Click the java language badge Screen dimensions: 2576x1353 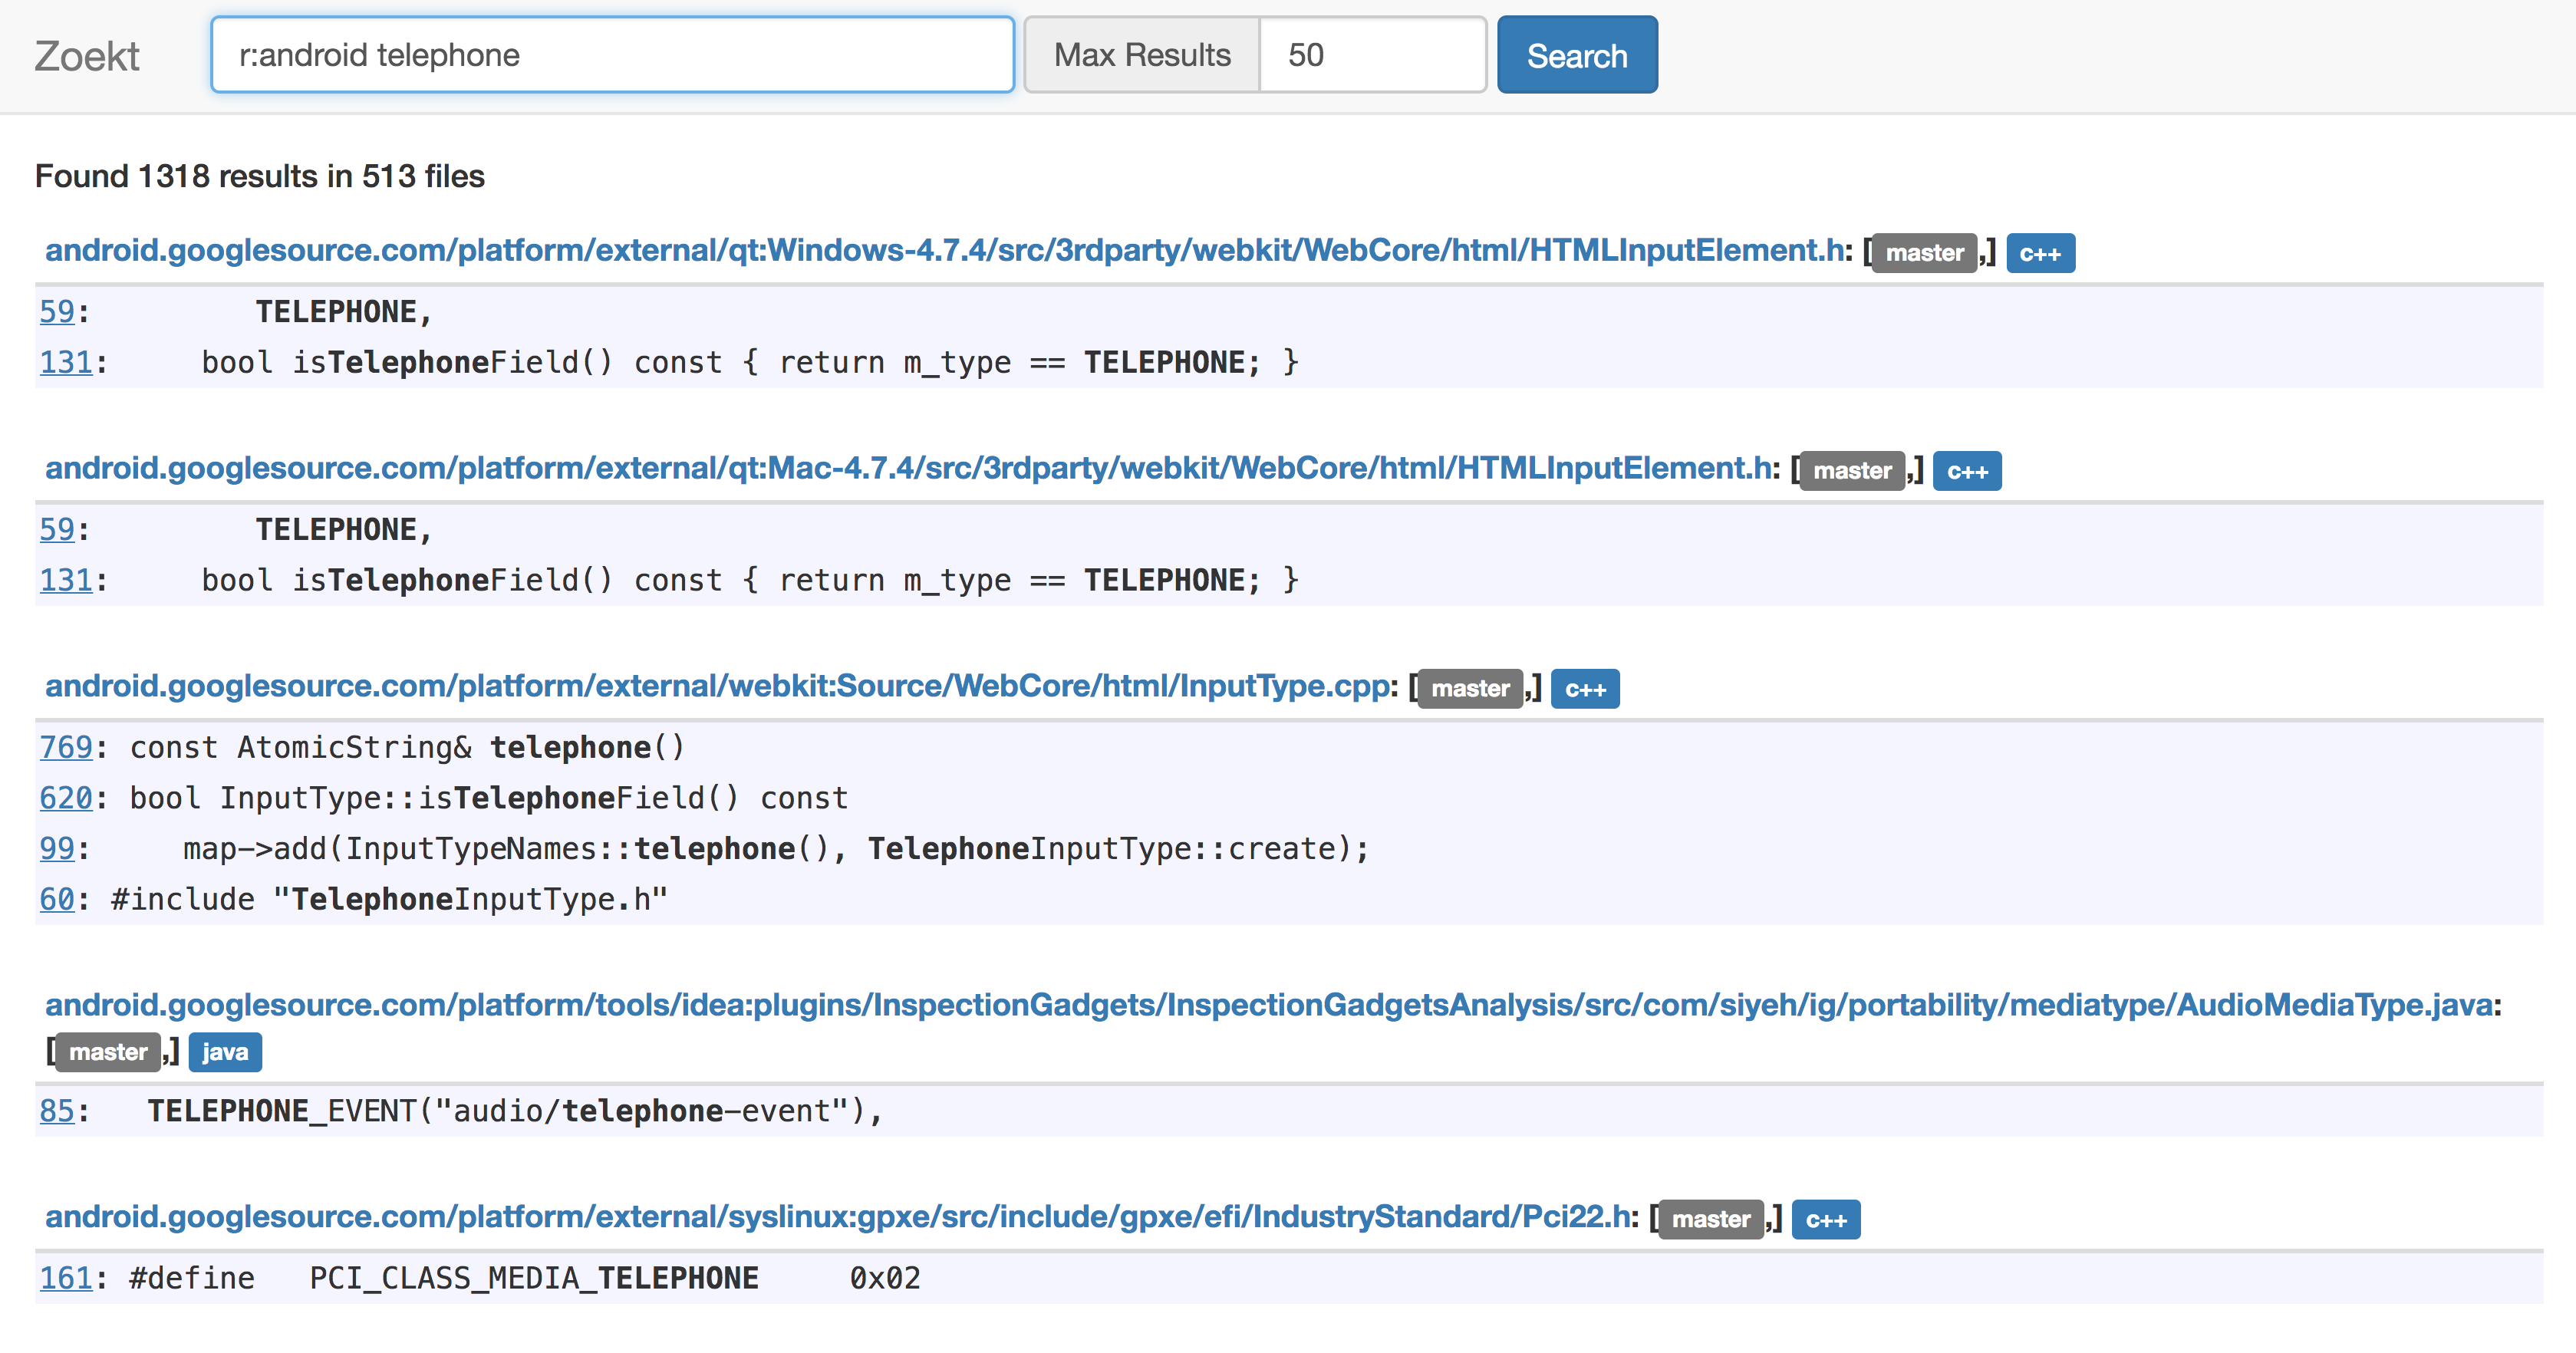225,1052
